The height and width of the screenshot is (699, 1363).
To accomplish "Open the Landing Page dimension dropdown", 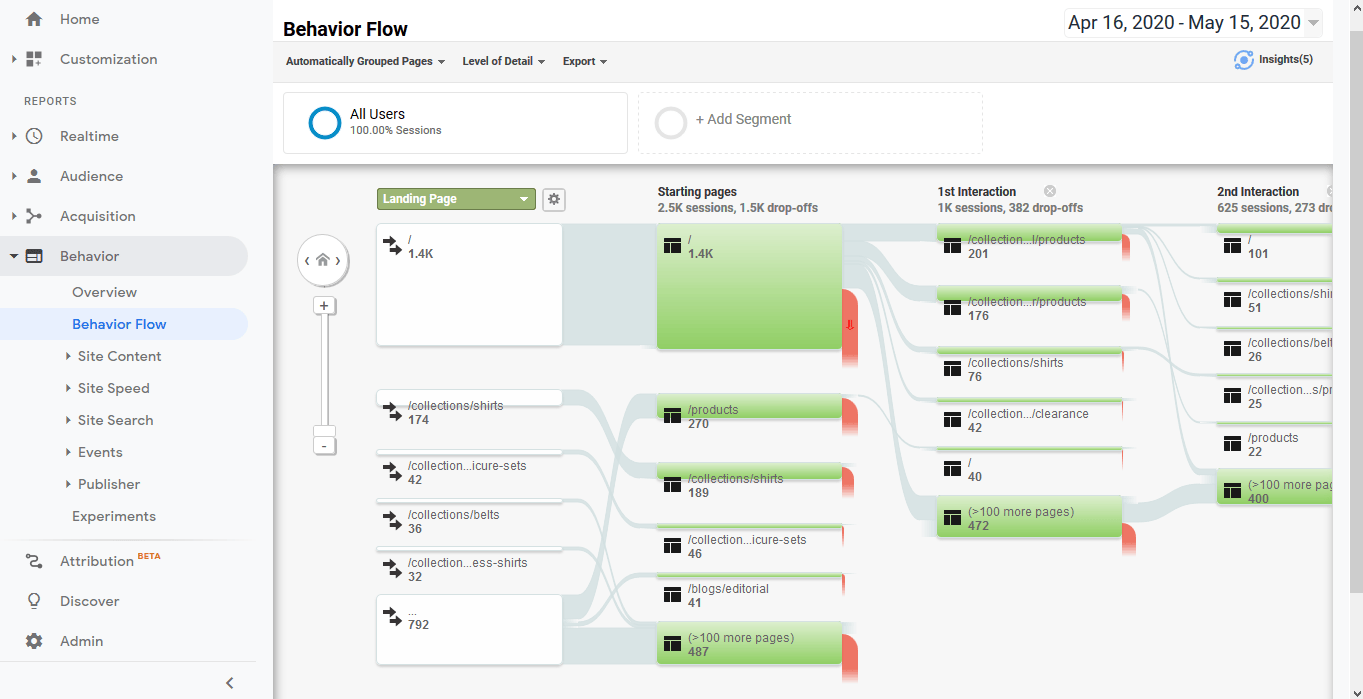I will [456, 199].
